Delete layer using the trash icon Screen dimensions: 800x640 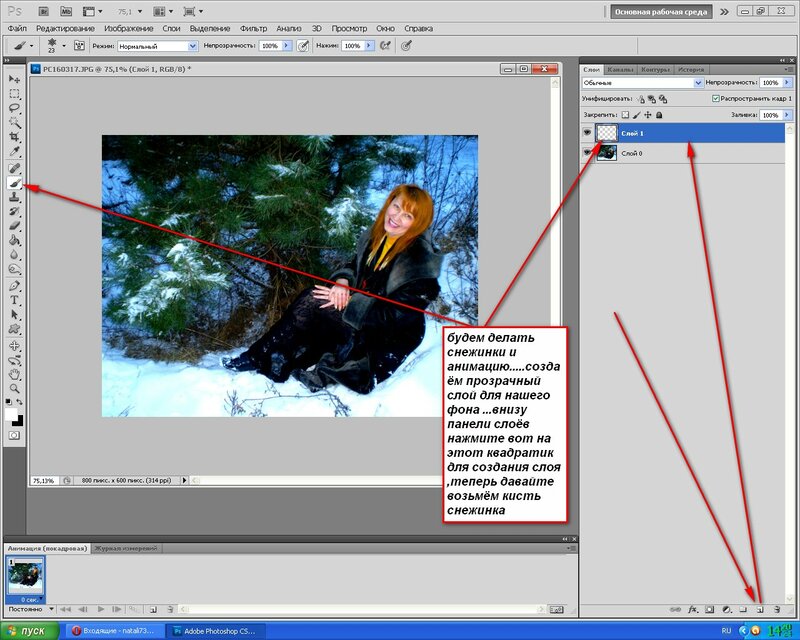pyautogui.click(x=776, y=608)
